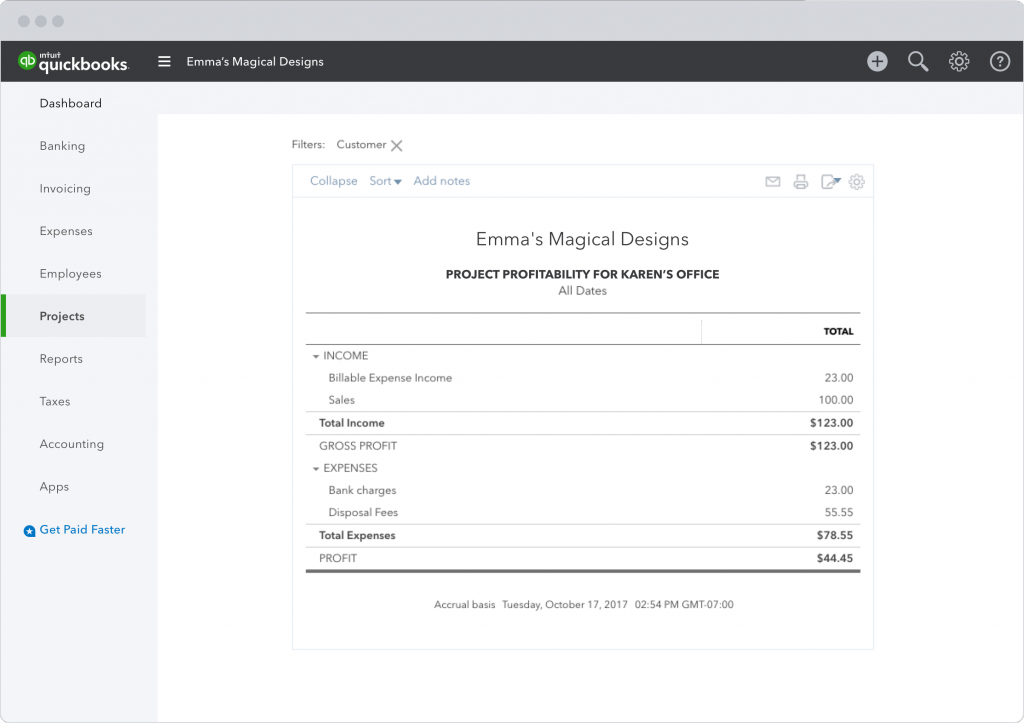Open the Sort dropdown
This screenshot has height=723, width=1024.
[x=385, y=181]
